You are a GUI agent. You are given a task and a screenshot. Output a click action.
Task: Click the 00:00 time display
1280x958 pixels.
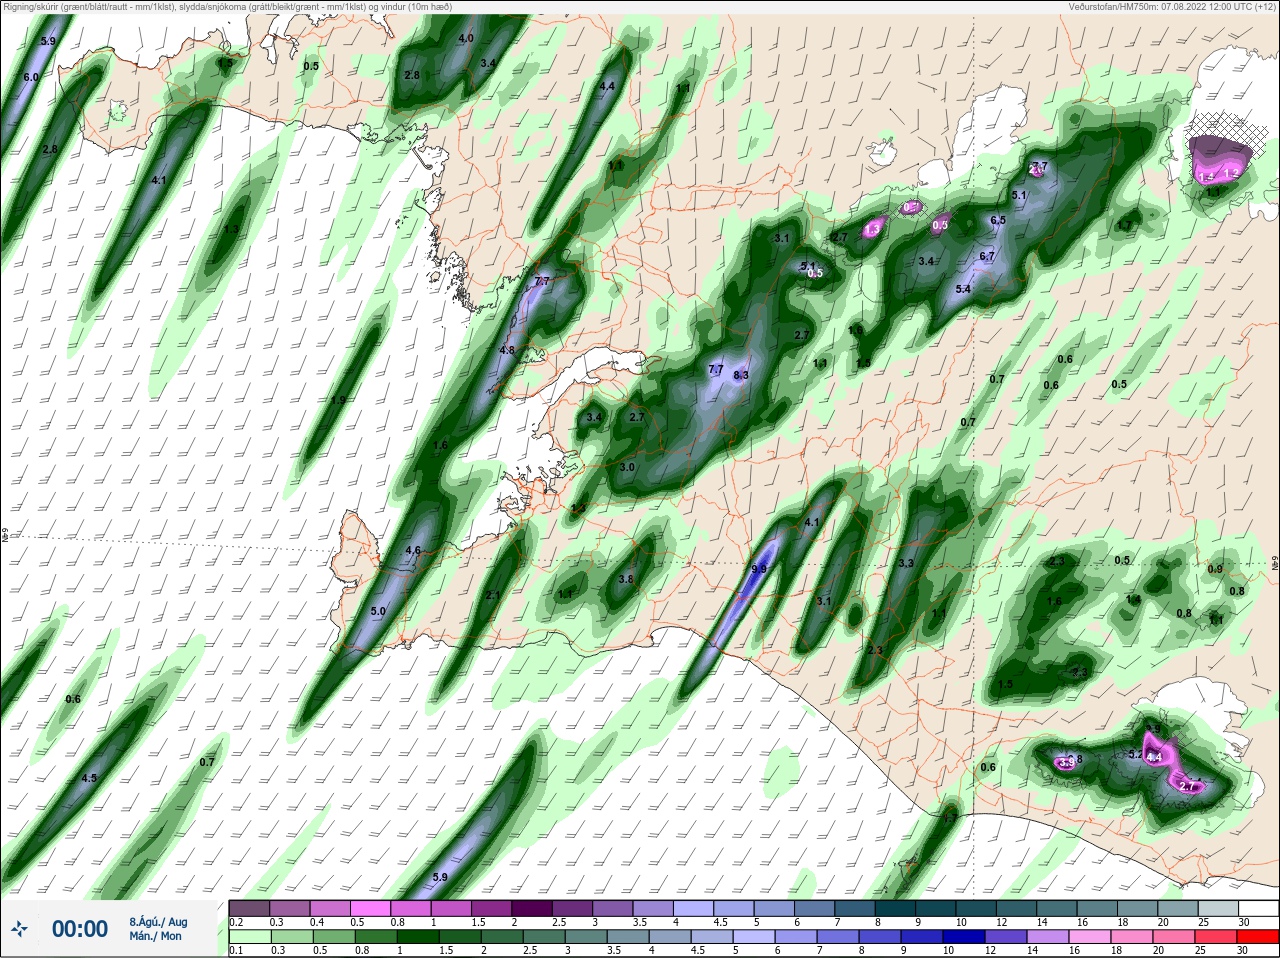pos(80,929)
